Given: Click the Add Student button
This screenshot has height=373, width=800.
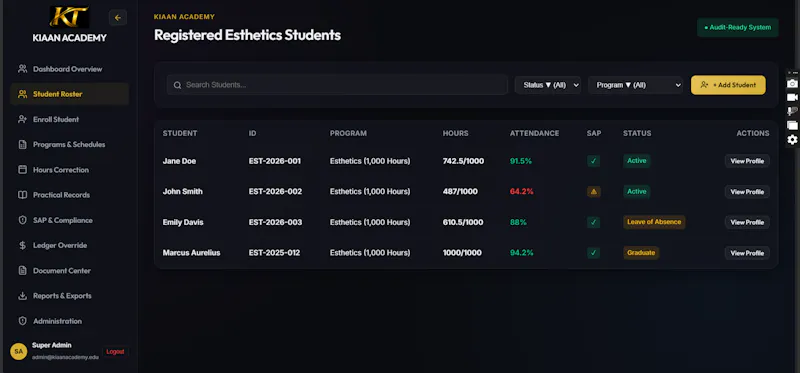Looking at the screenshot, I should [x=728, y=85].
